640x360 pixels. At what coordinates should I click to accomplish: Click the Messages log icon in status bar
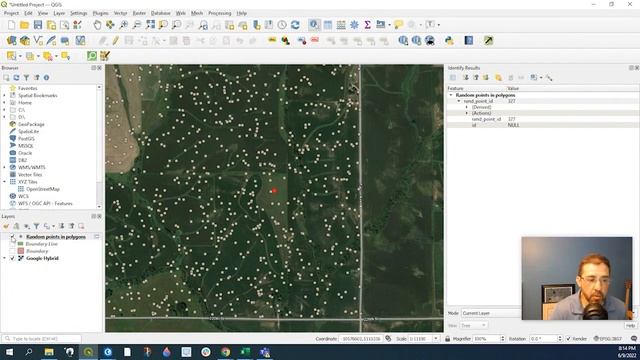coord(634,339)
